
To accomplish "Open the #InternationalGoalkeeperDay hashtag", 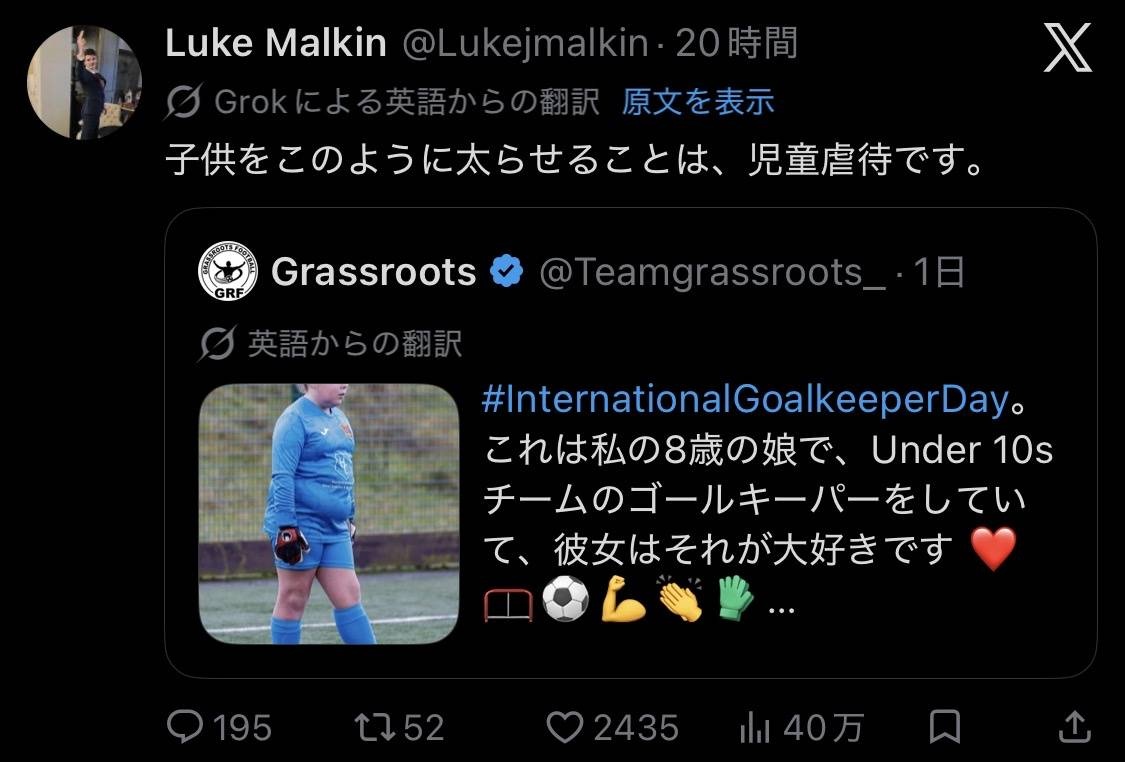I will click(x=744, y=399).
